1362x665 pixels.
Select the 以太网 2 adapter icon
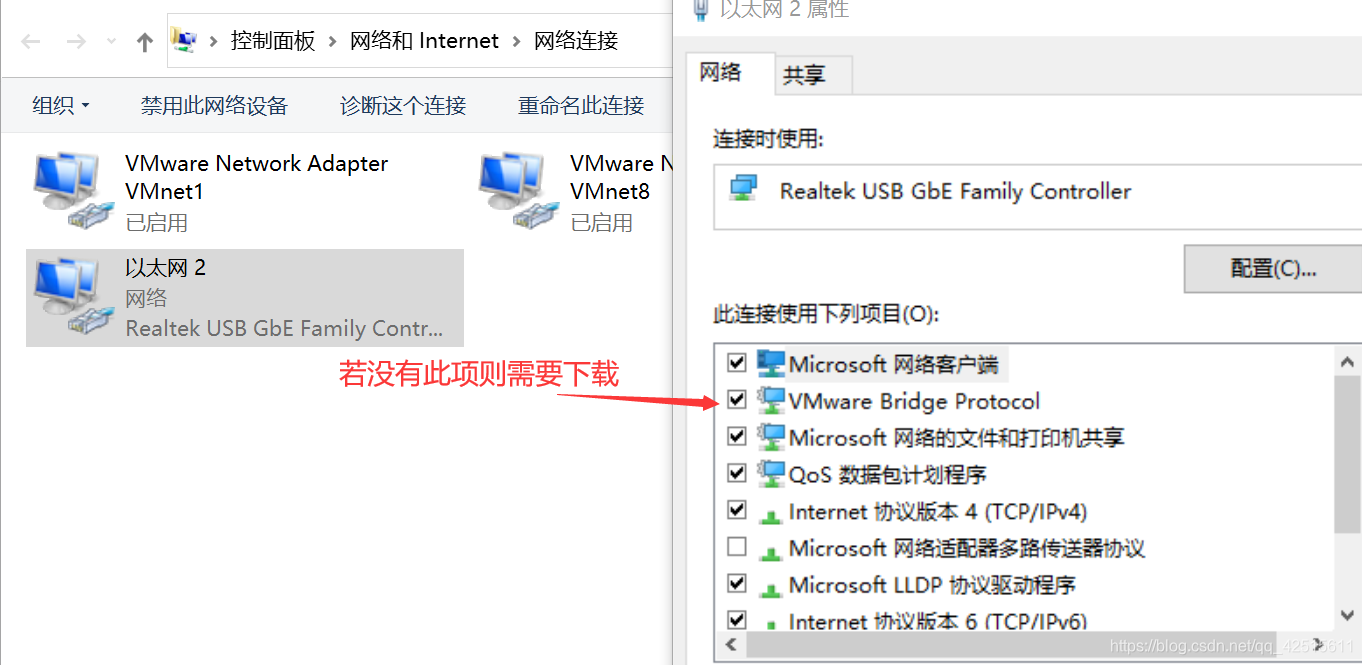click(68, 296)
